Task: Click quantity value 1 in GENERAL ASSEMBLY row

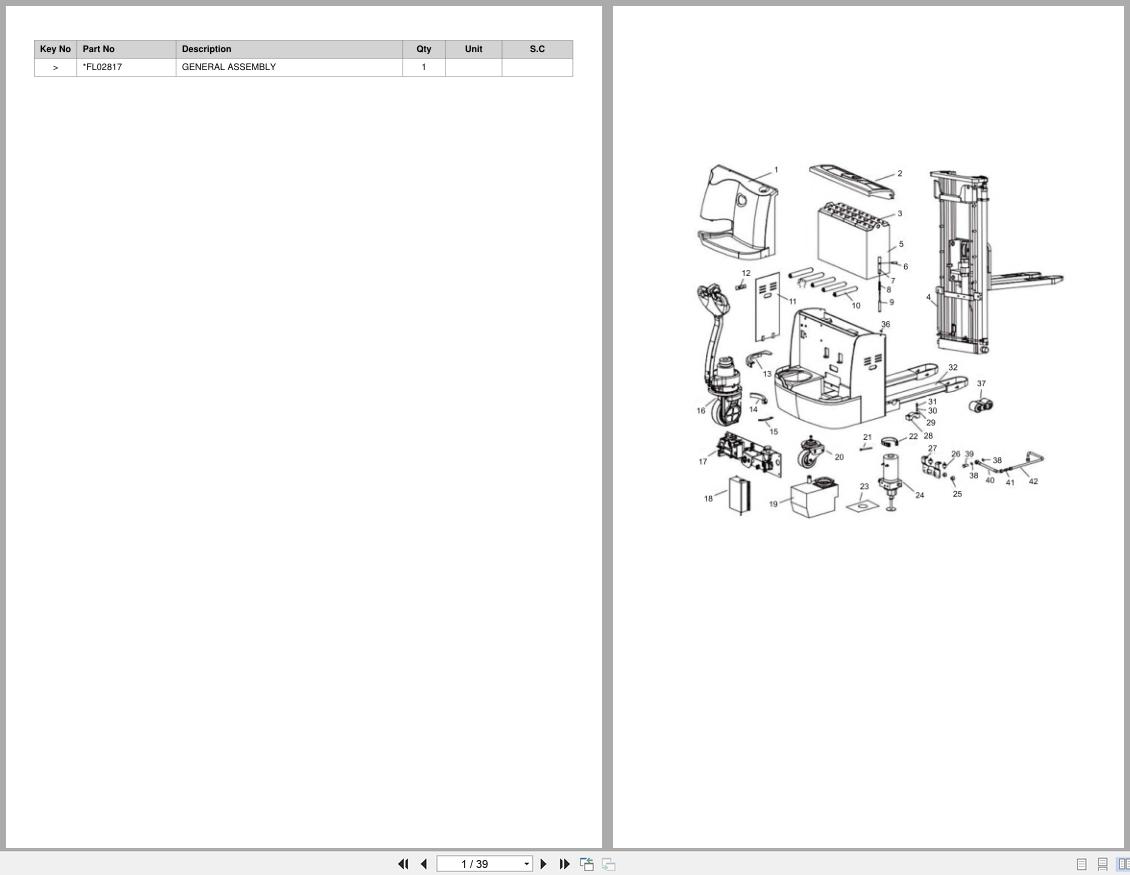Action: tap(424, 67)
